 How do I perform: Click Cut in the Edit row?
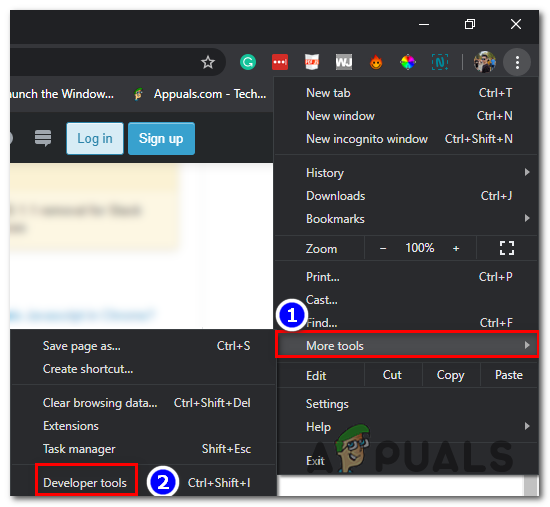392,375
